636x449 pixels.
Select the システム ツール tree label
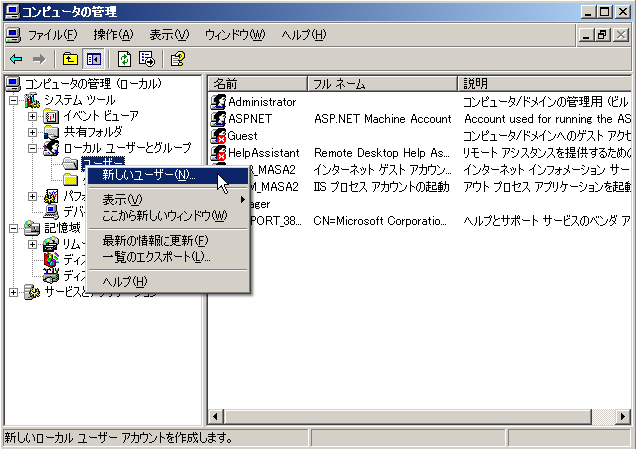coord(80,100)
